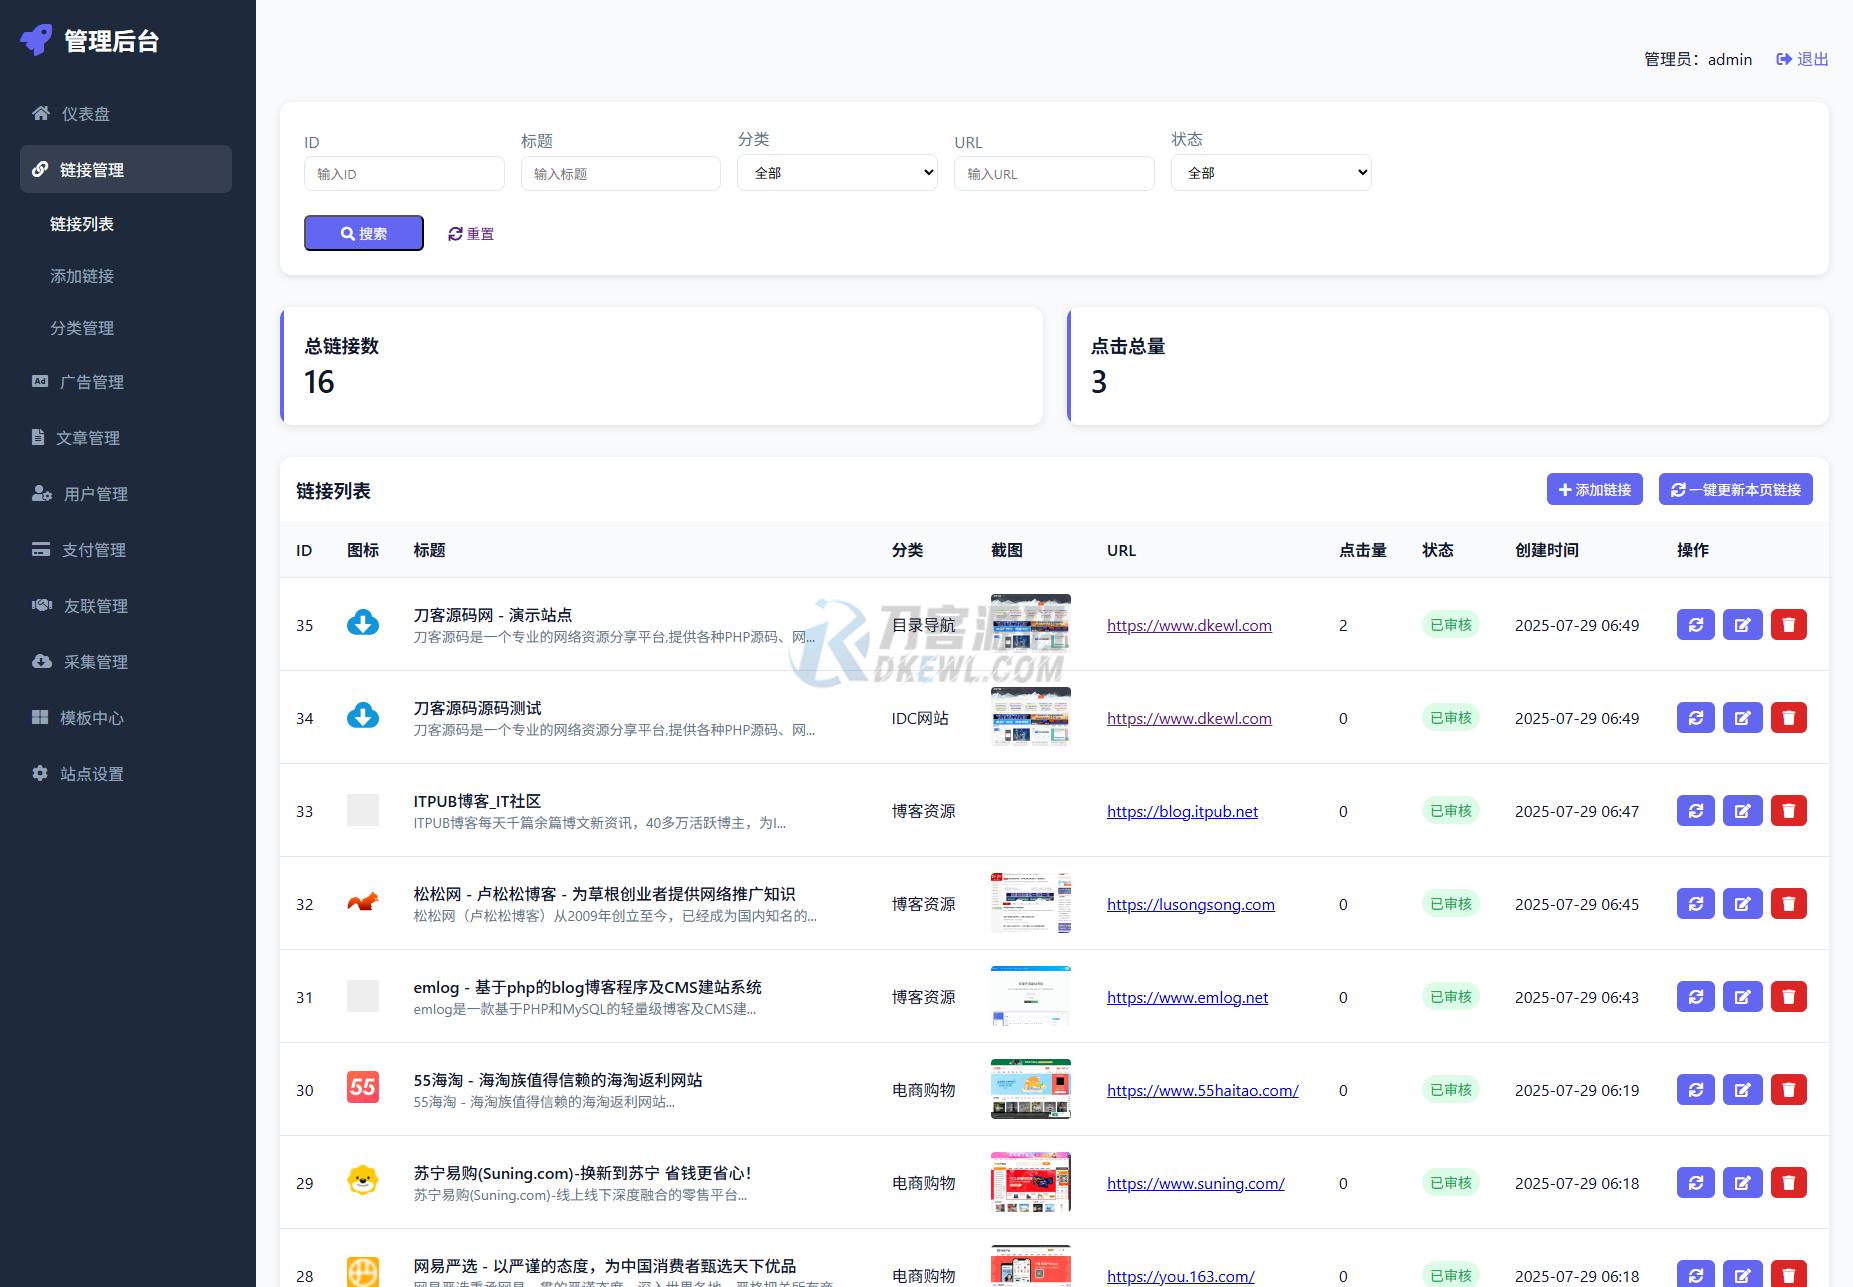The width and height of the screenshot is (1853, 1287).
Task: Open the link https://blog.itpub.net
Action: (1182, 811)
